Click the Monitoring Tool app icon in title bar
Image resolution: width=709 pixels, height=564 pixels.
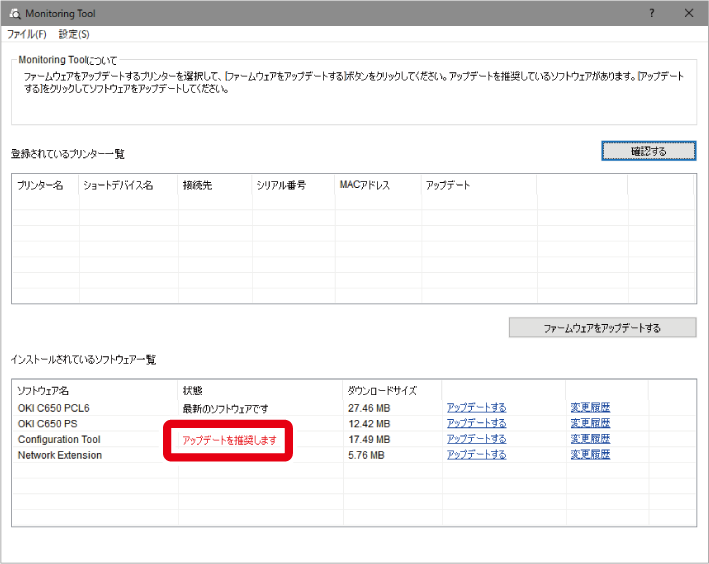[13, 13]
